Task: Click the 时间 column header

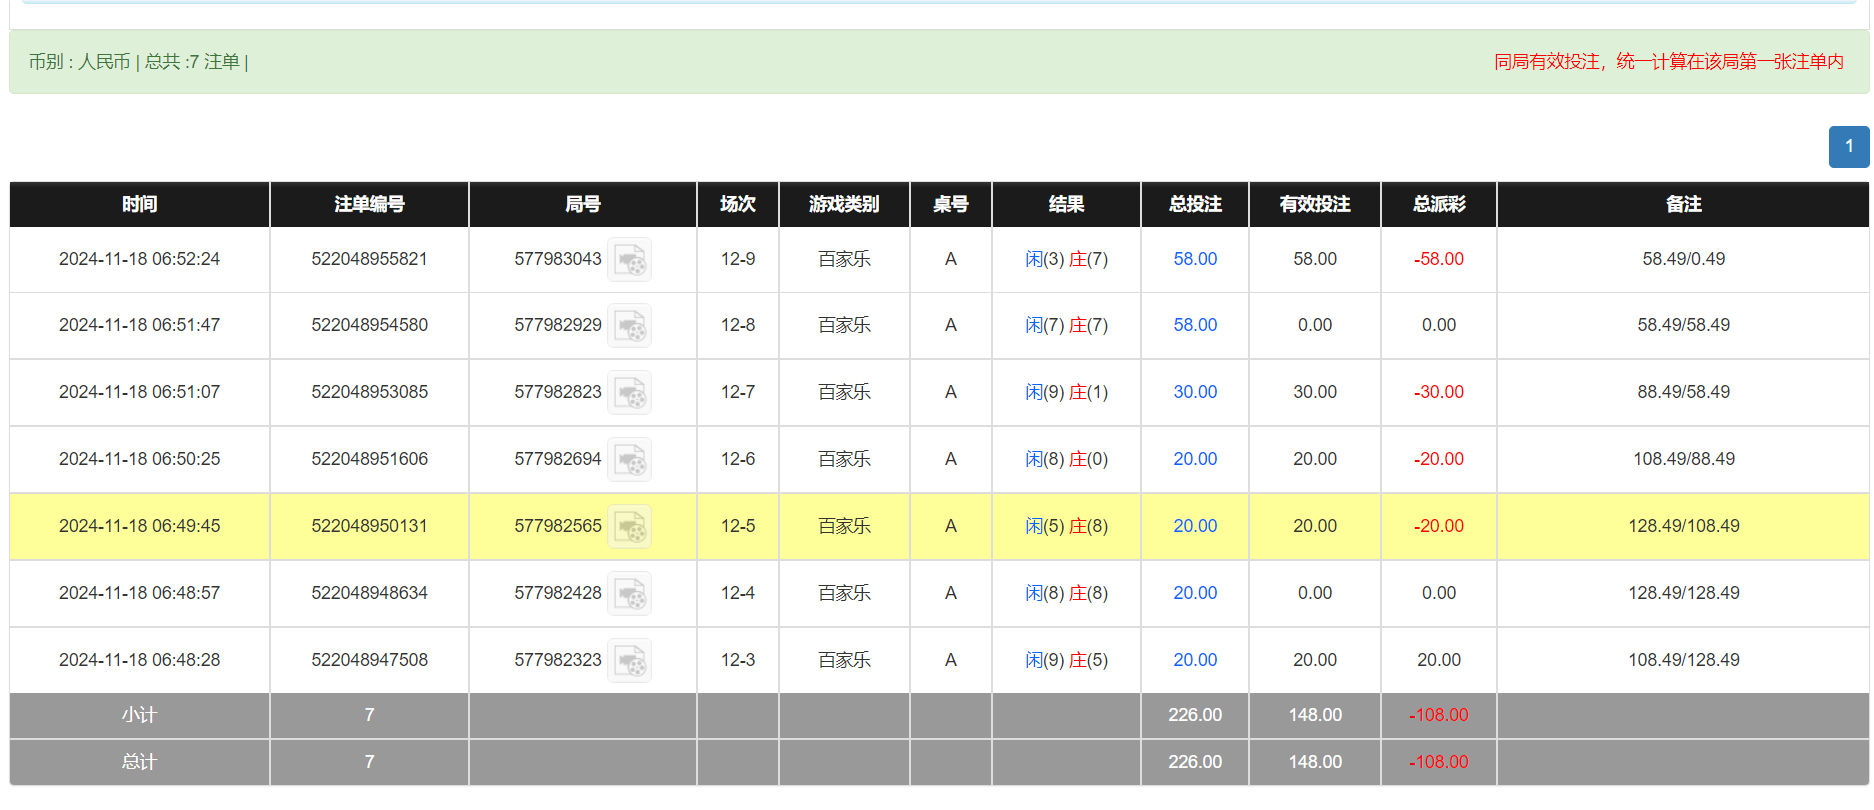Action: [139, 204]
